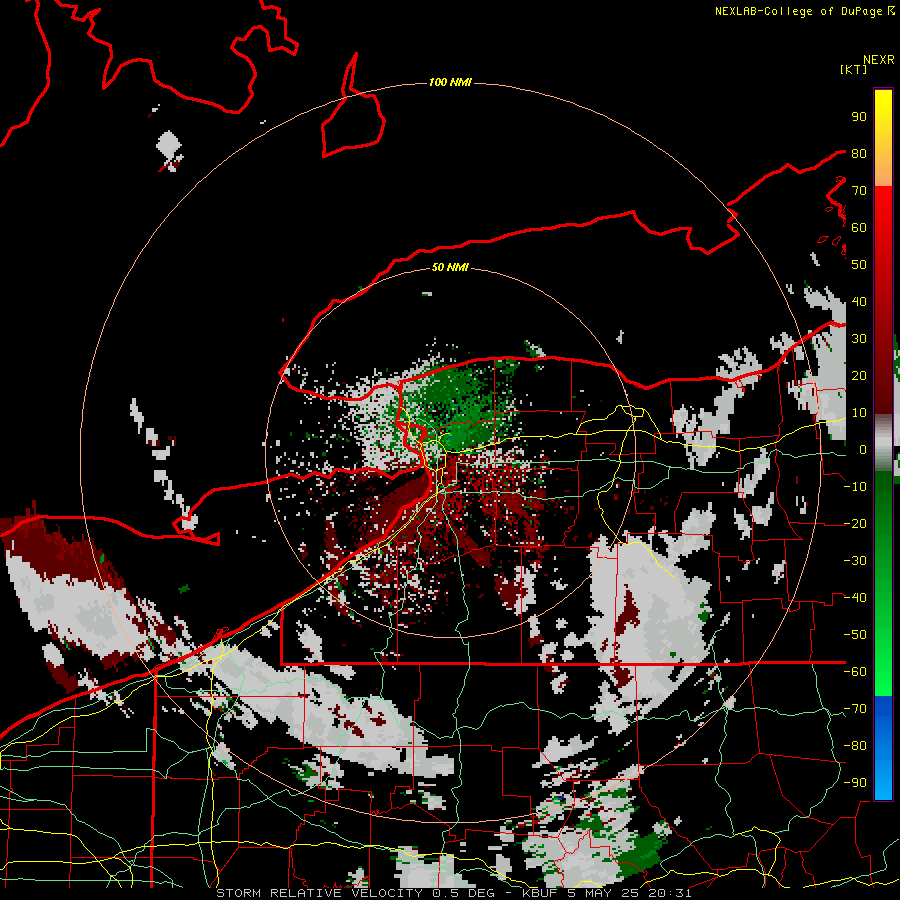Click the -30 legend value
The width and height of the screenshot is (900, 900).
click(x=855, y=561)
